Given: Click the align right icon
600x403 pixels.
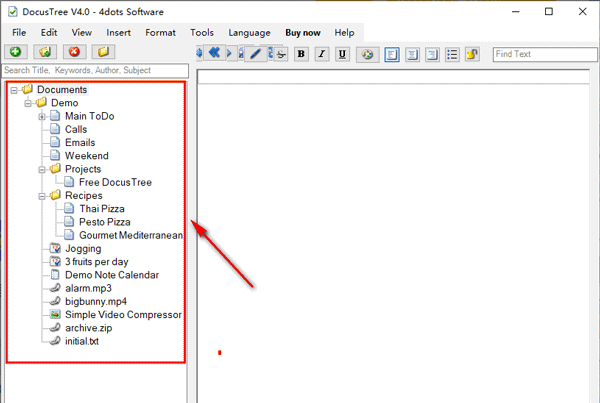Looking at the screenshot, I should [x=432, y=54].
